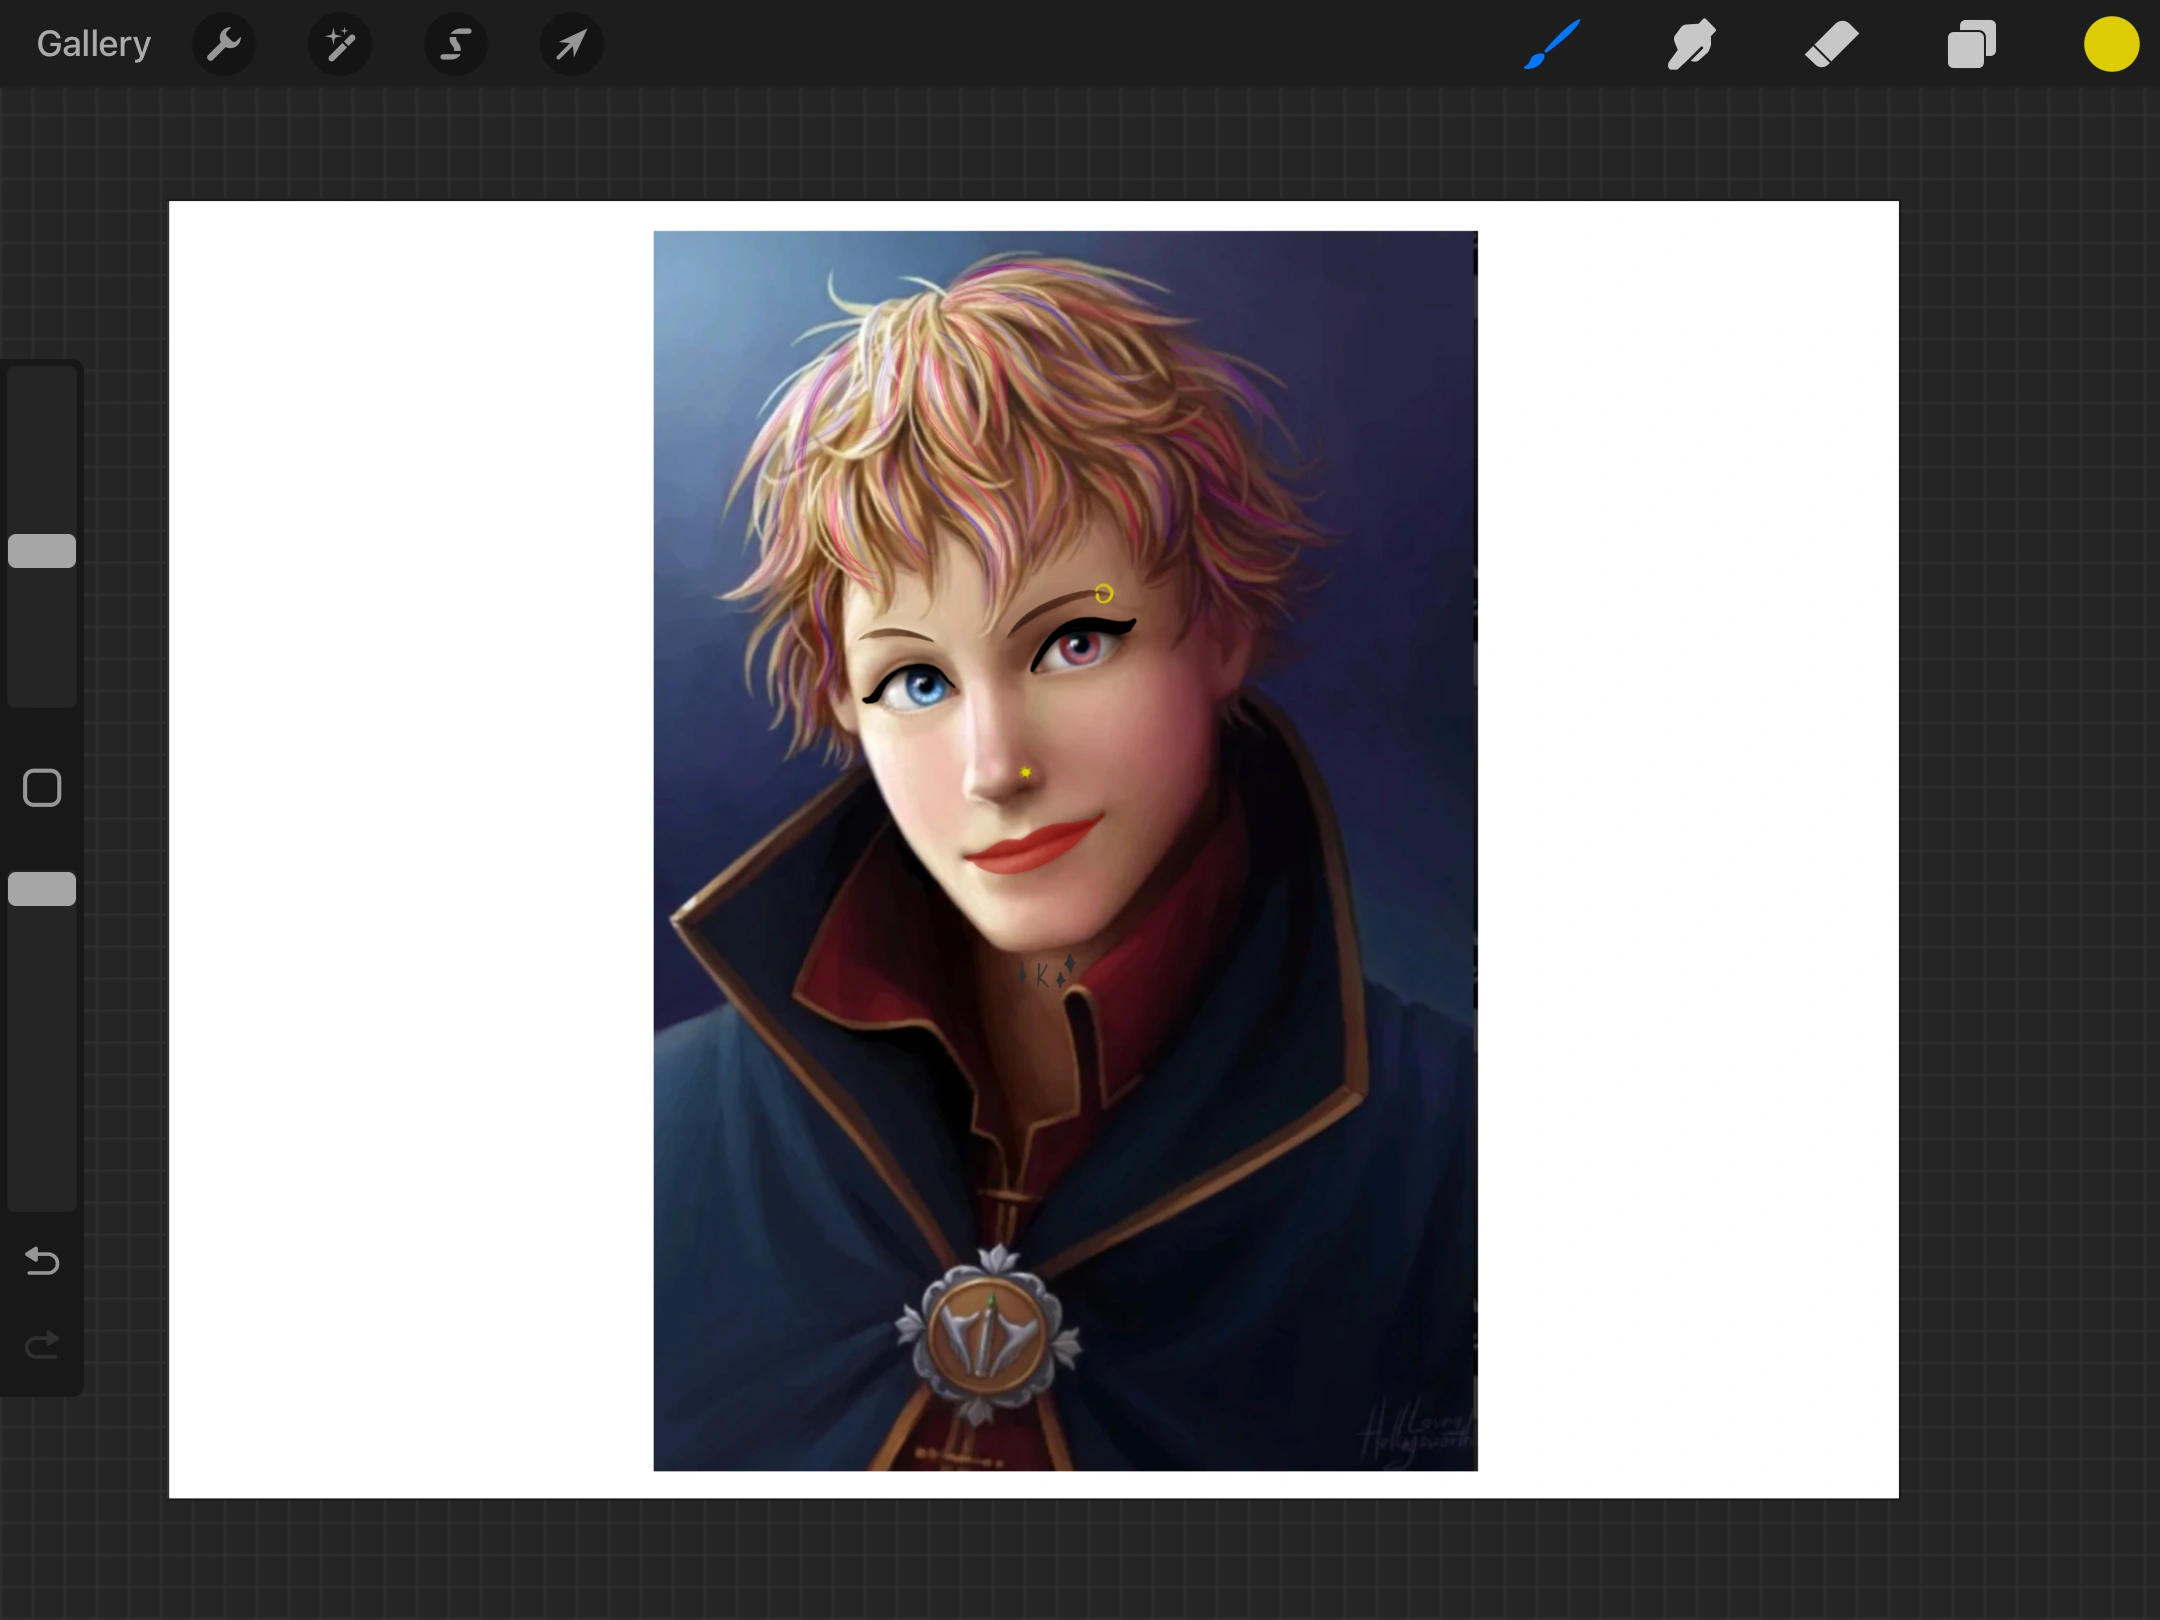
Task: Click the brush size slider handle
Action: [42, 551]
